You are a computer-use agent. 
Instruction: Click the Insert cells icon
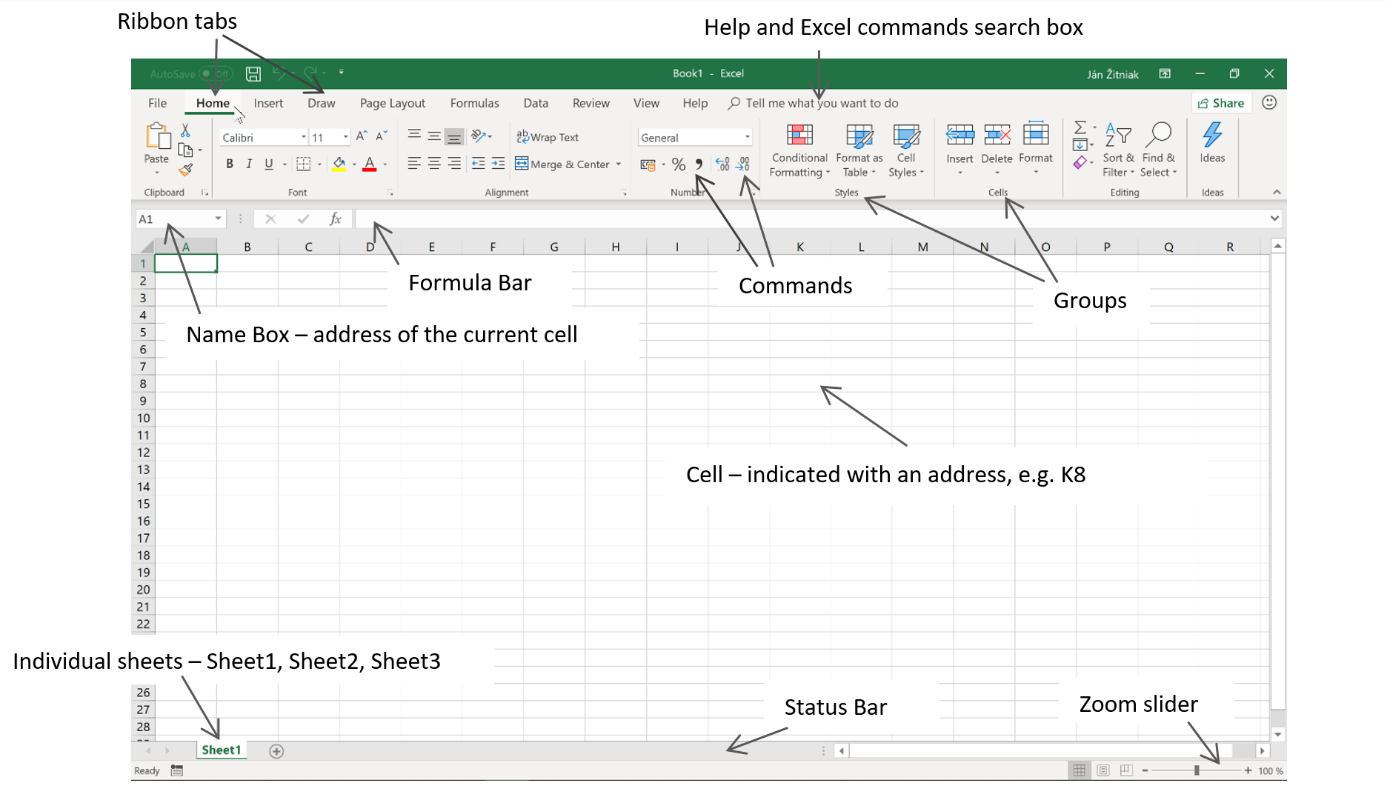click(960, 135)
